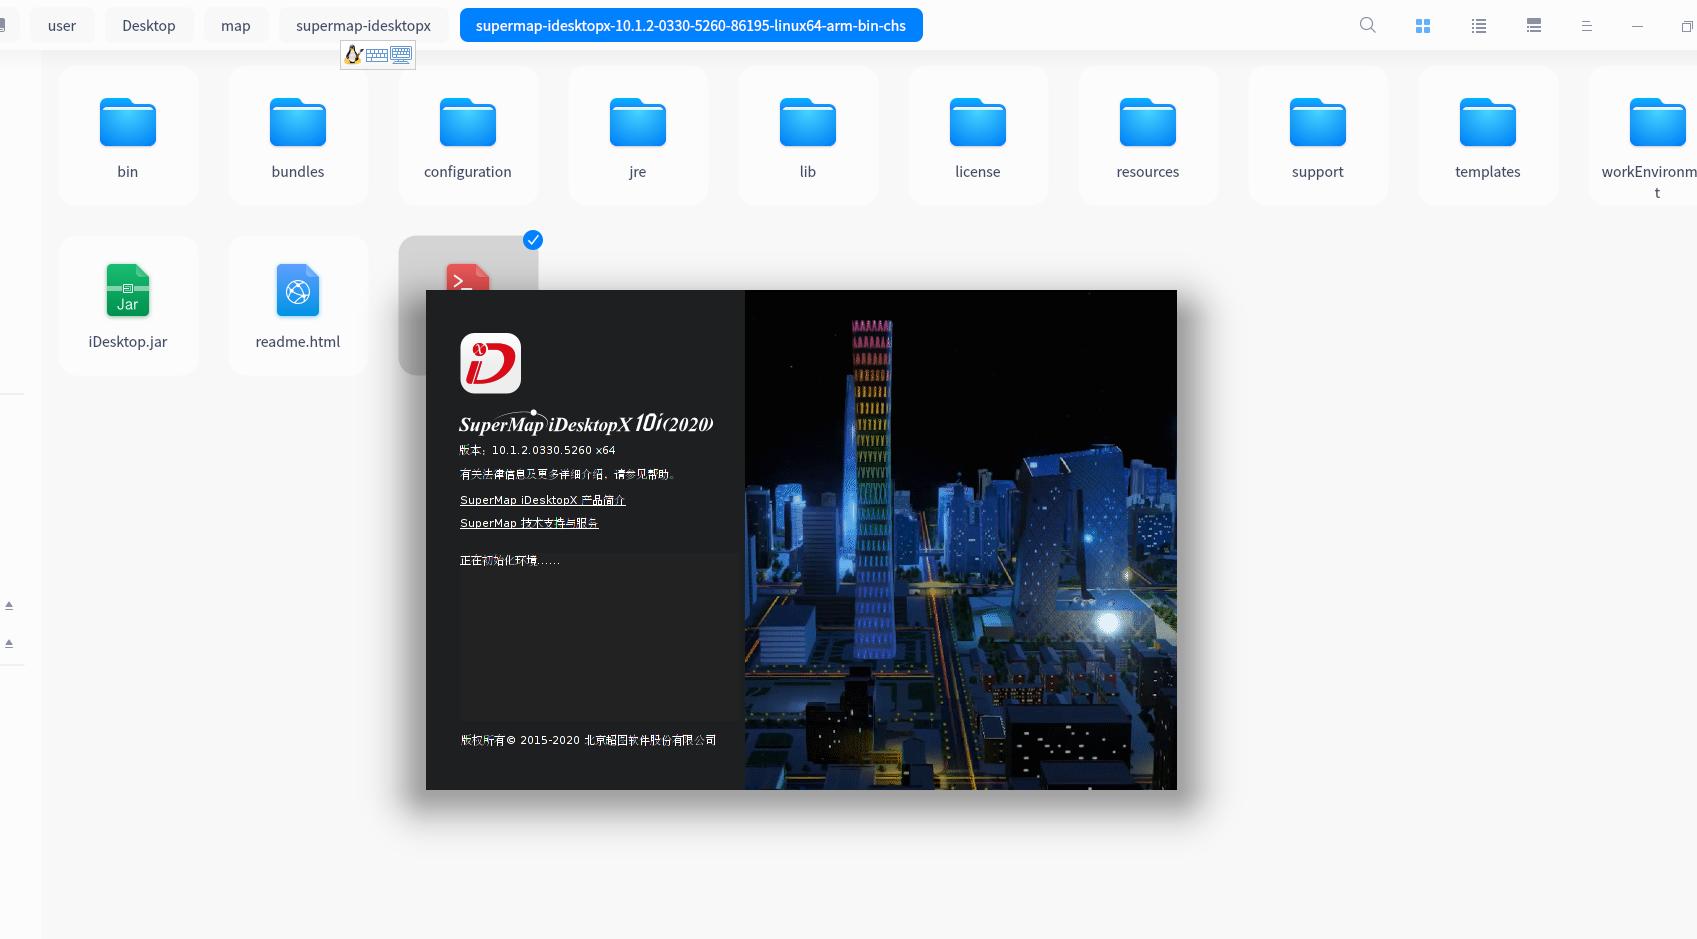Select the iDesktop.jar file
Viewport: 1697px width, 939px height.
pyautogui.click(x=128, y=306)
